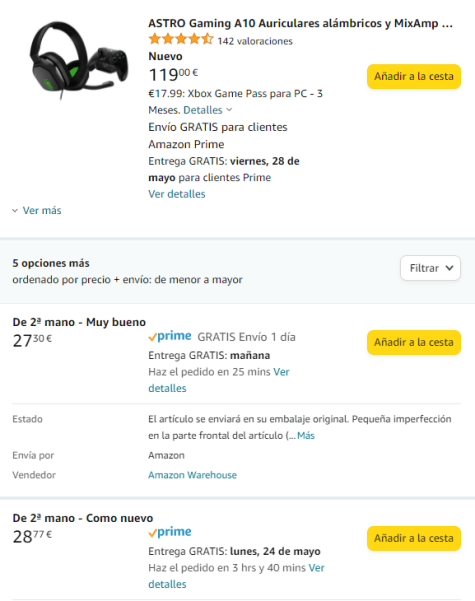Click the prime badge on Muy bueno offer
475x601 pixels.
click(170, 337)
